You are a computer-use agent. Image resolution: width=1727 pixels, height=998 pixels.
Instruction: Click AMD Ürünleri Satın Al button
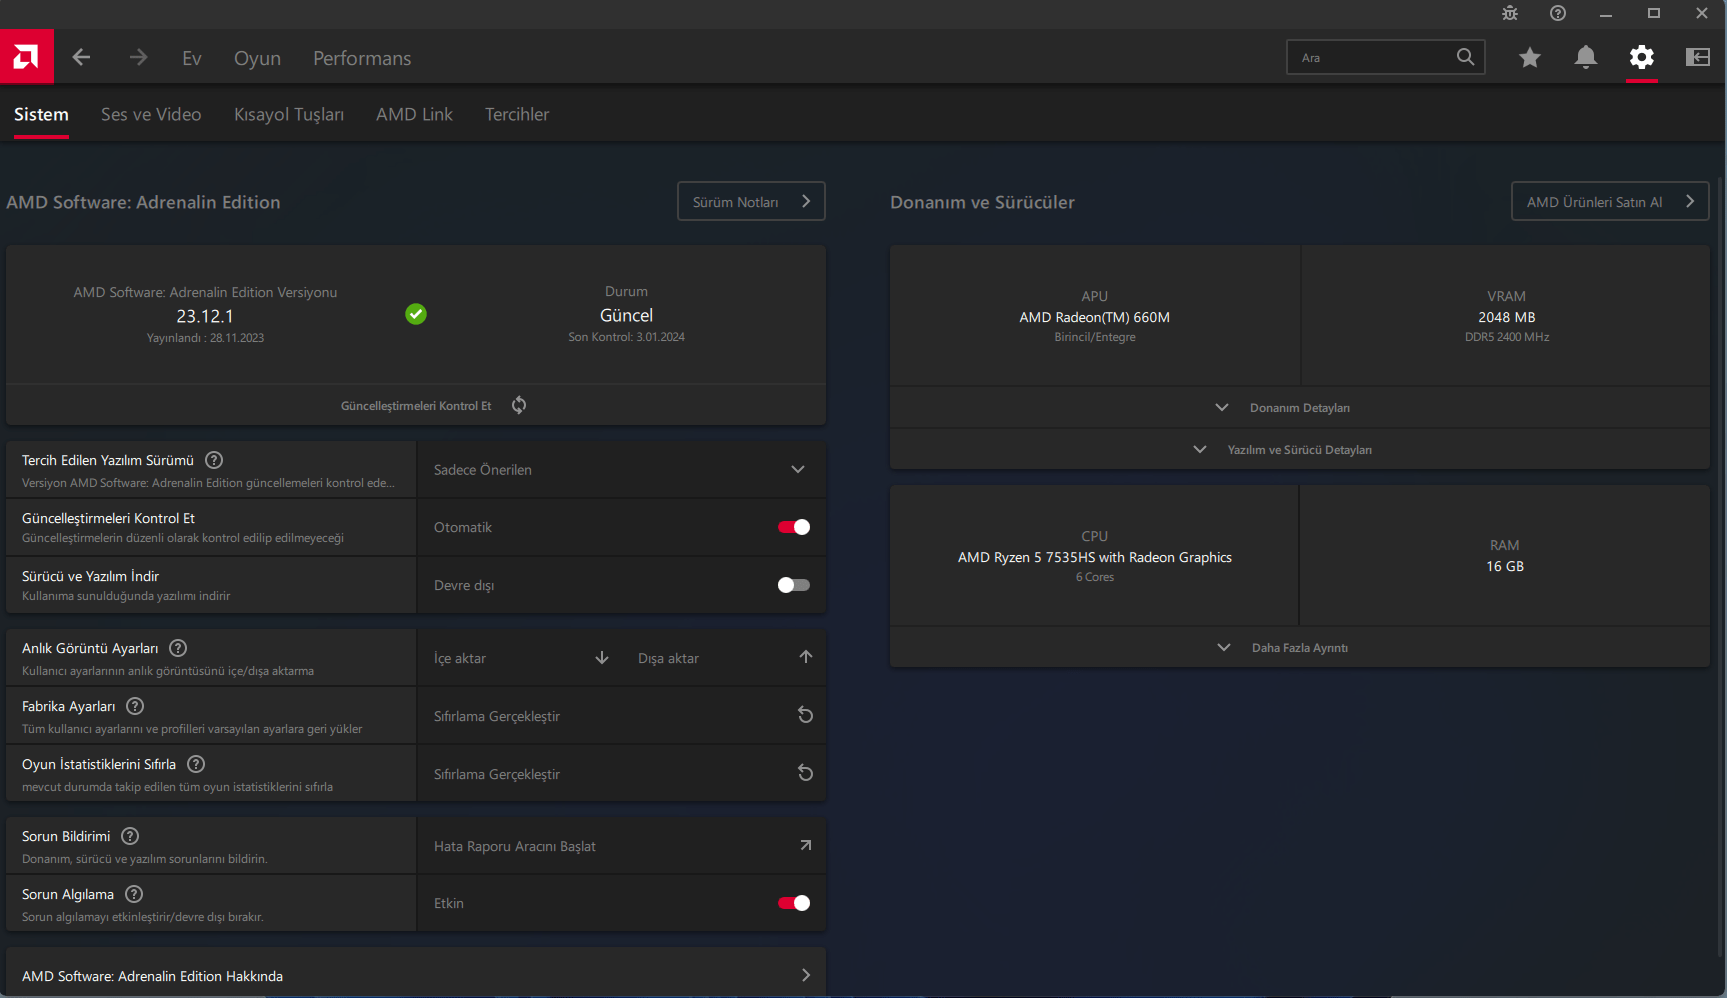point(1610,201)
